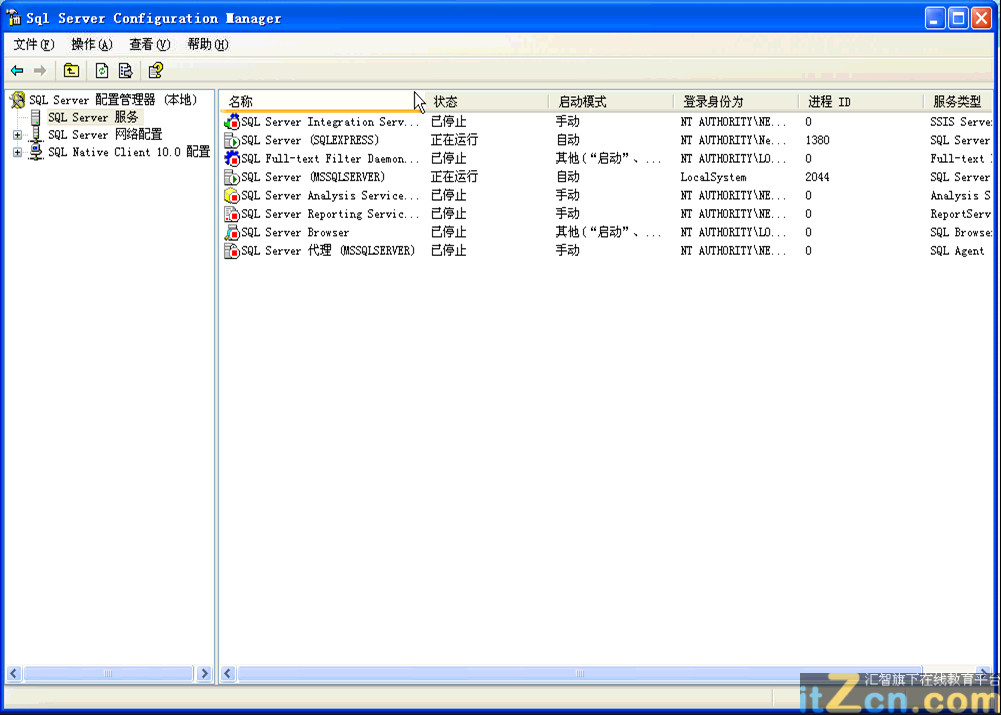
Task: Select the SQL Server Integration Serv... row name
Action: (x=330, y=122)
